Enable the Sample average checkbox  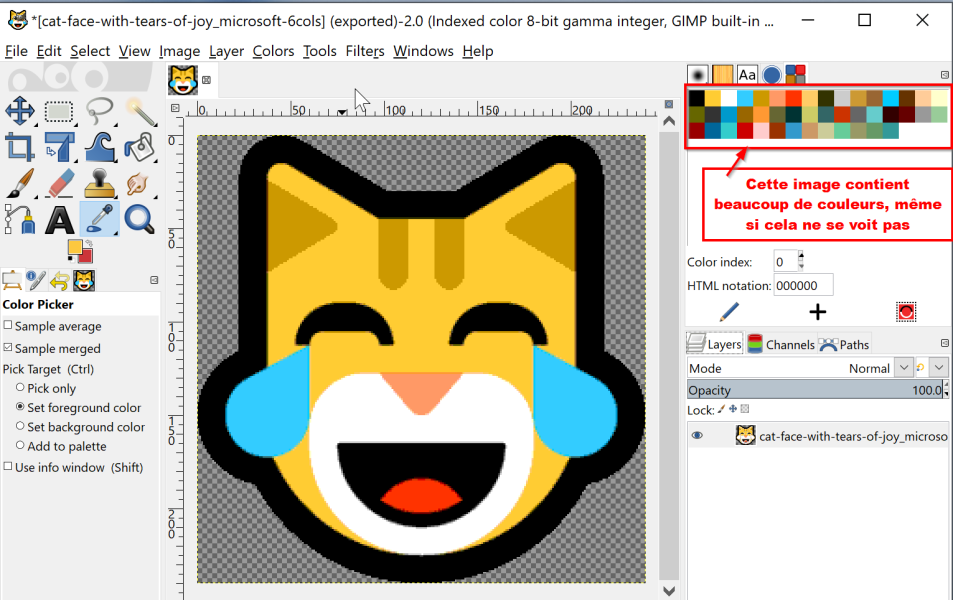(8, 325)
